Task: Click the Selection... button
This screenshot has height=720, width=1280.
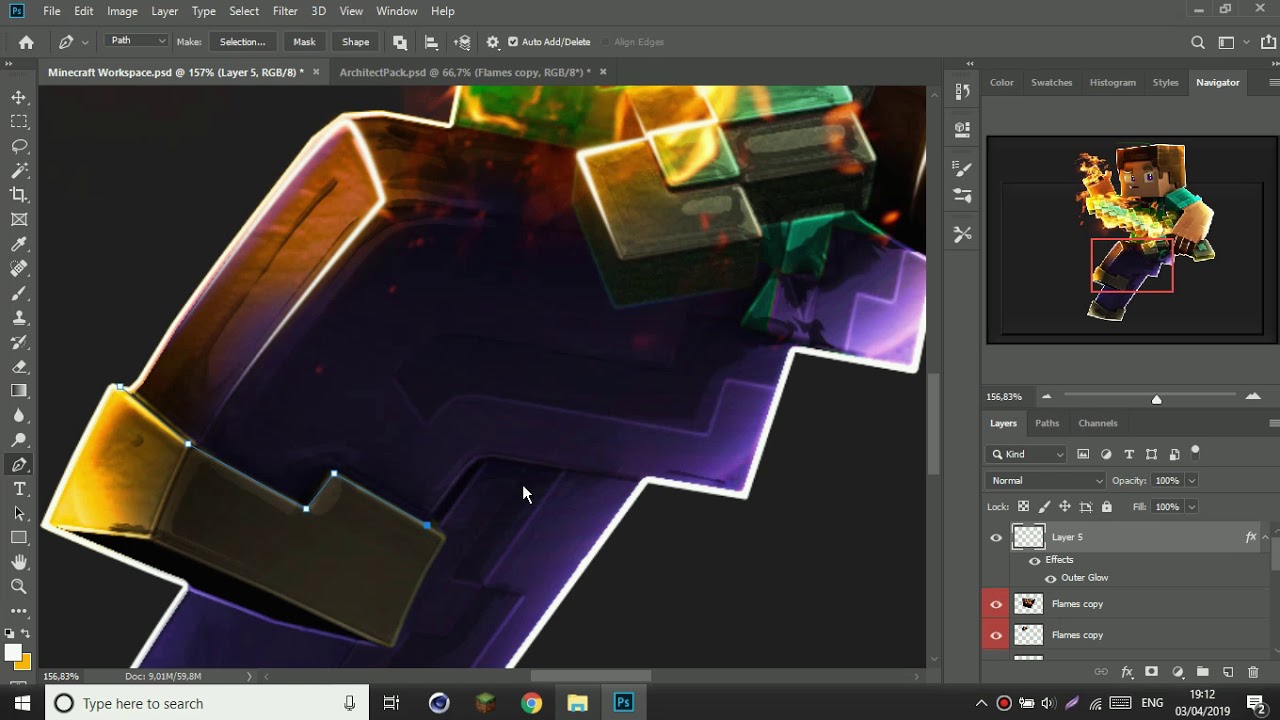Action: click(242, 42)
